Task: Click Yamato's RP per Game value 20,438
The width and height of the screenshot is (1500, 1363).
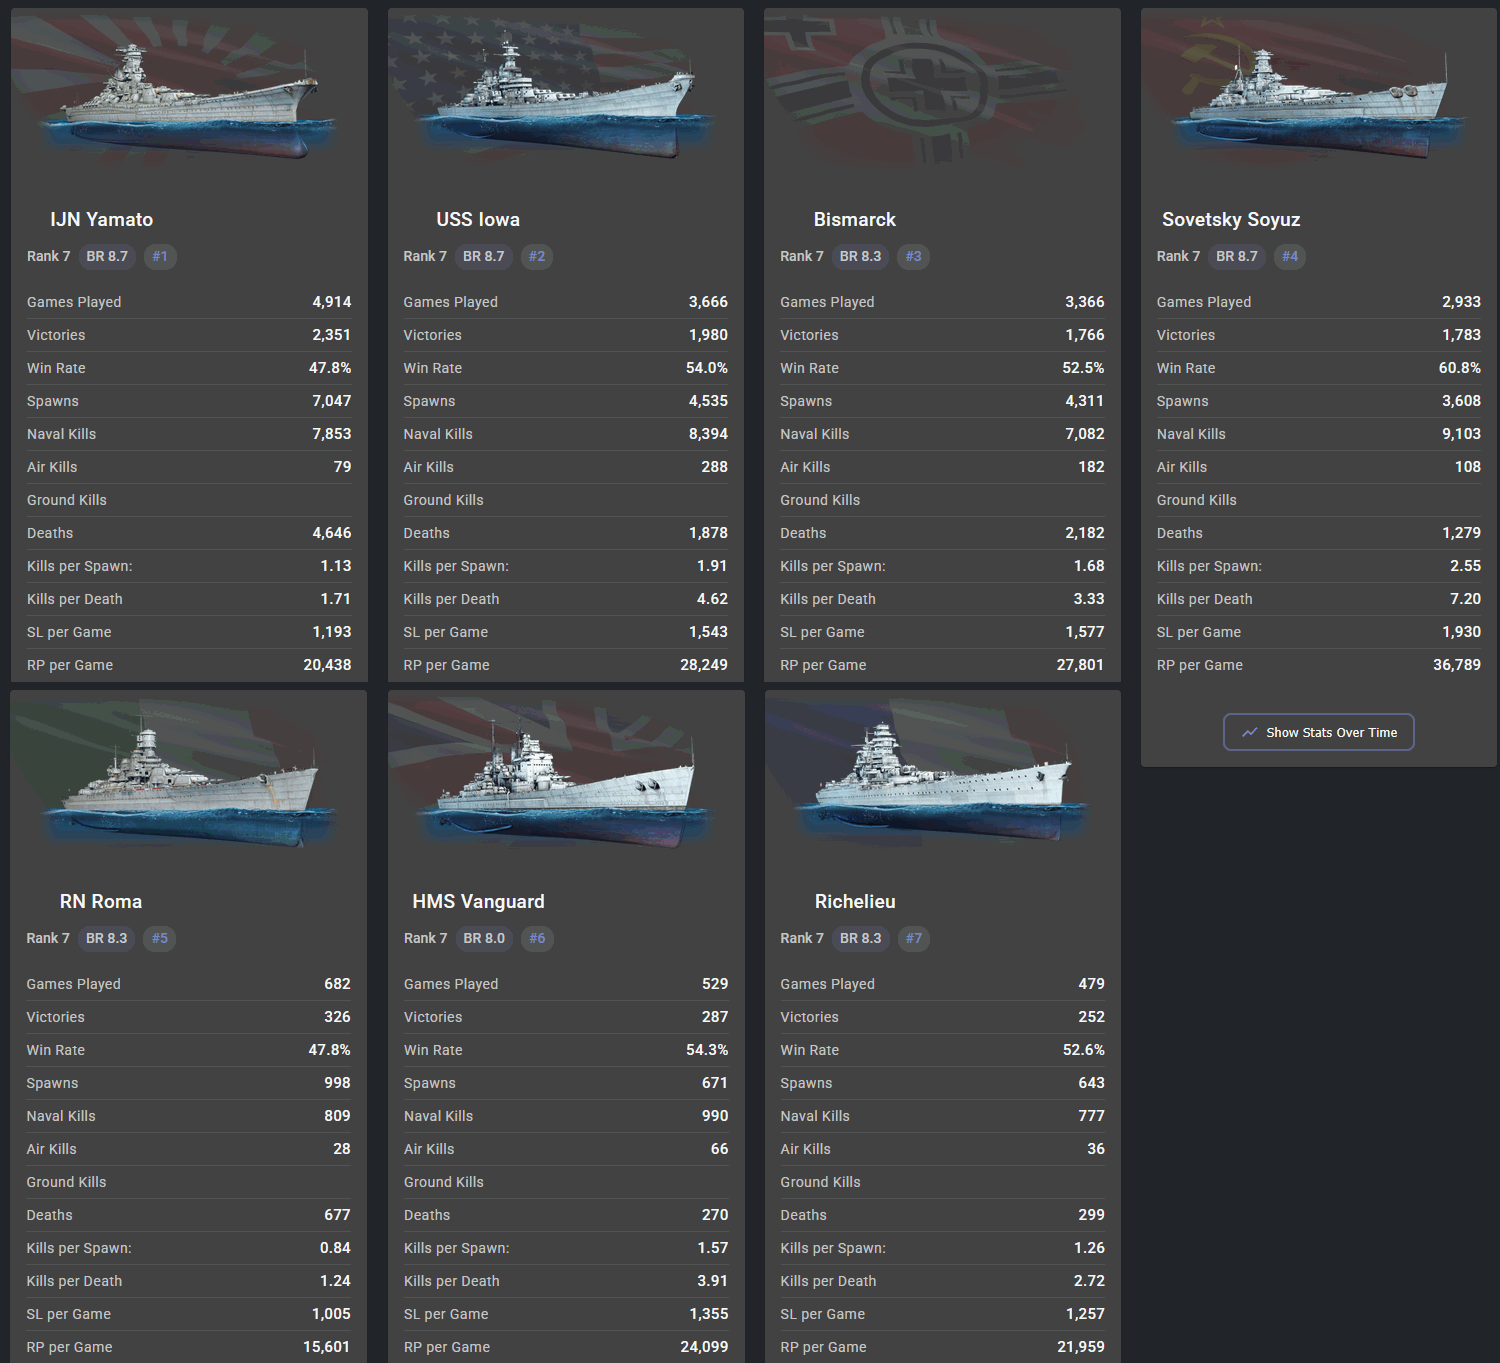Action: point(327,665)
